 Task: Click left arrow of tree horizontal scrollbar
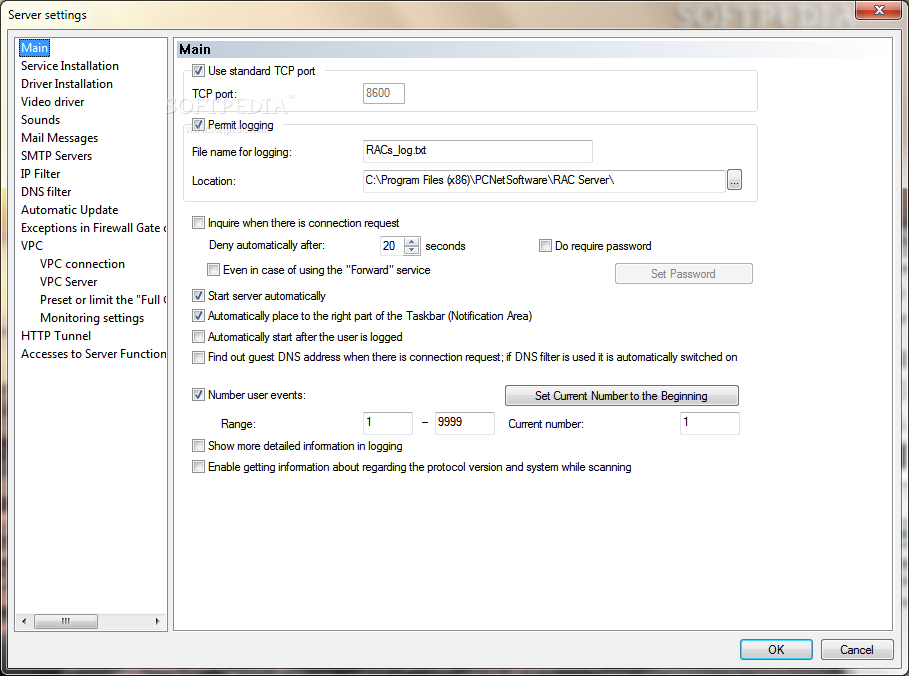[x=24, y=622]
